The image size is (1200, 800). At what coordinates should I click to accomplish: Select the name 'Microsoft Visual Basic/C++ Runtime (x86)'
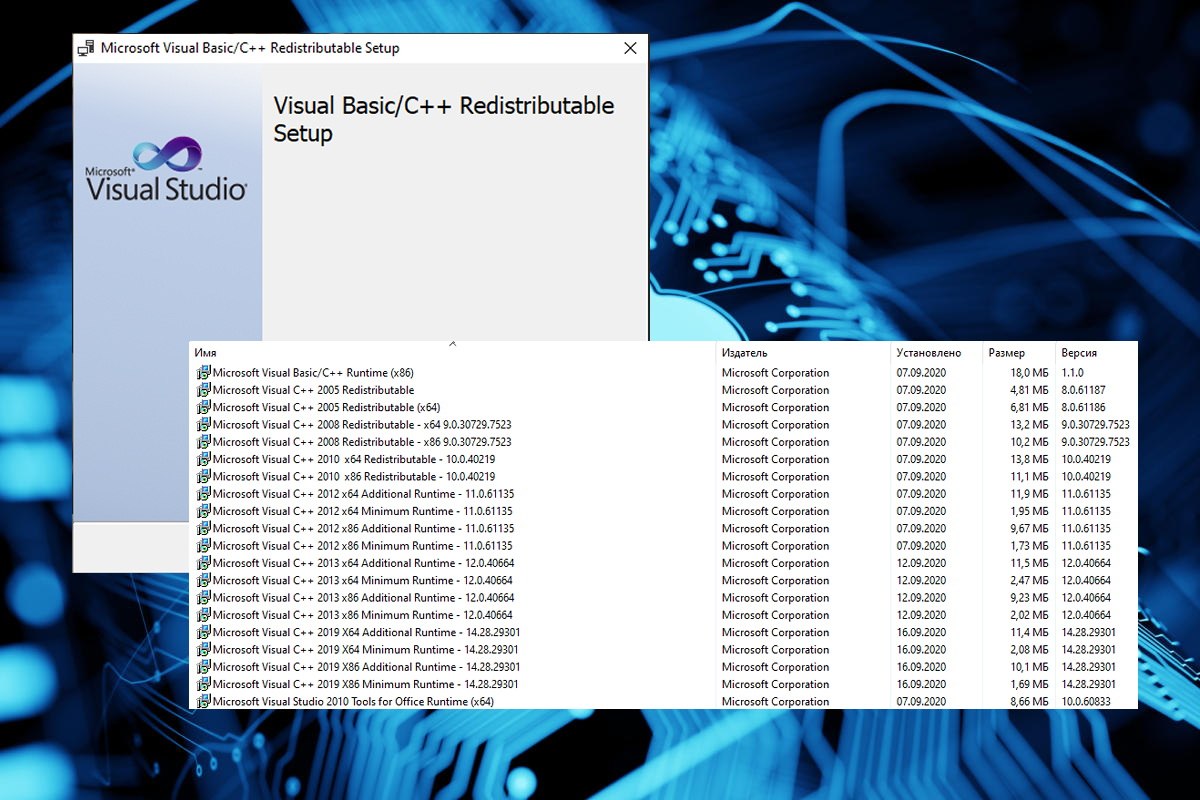coord(313,373)
